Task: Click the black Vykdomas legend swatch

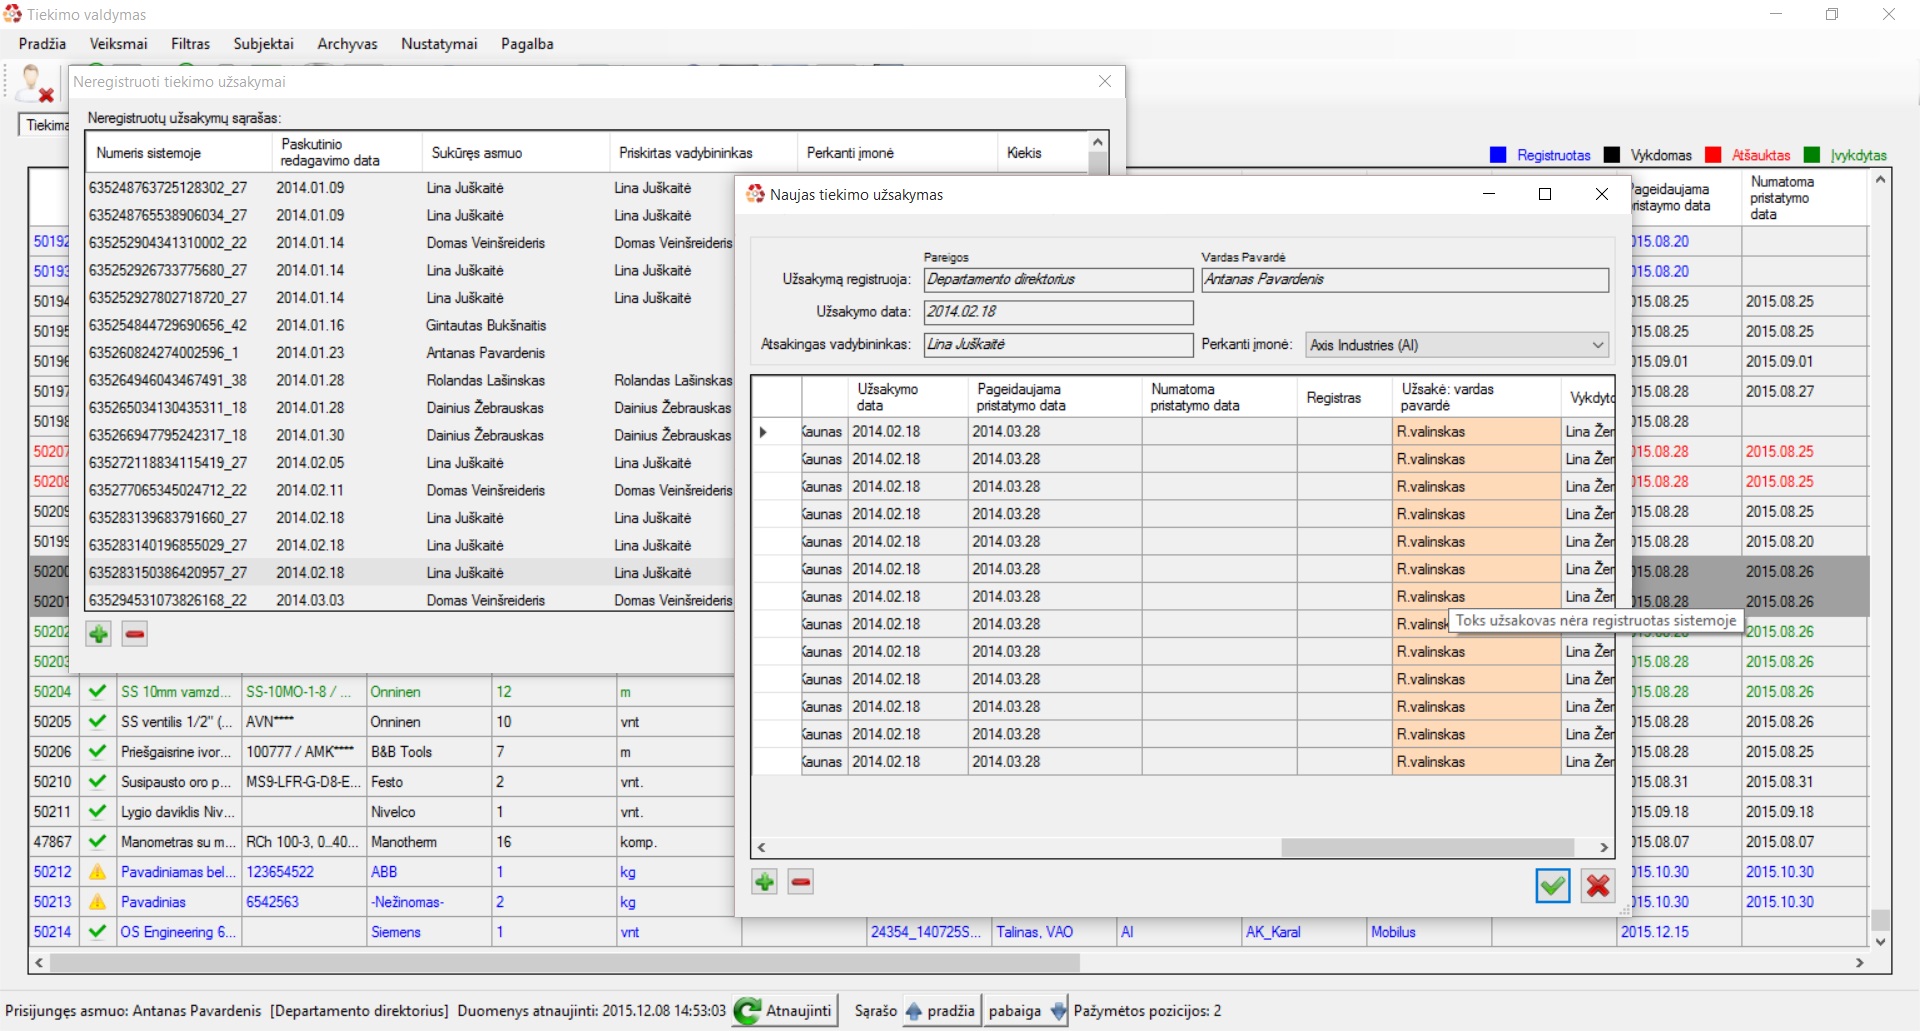Action: [1611, 155]
